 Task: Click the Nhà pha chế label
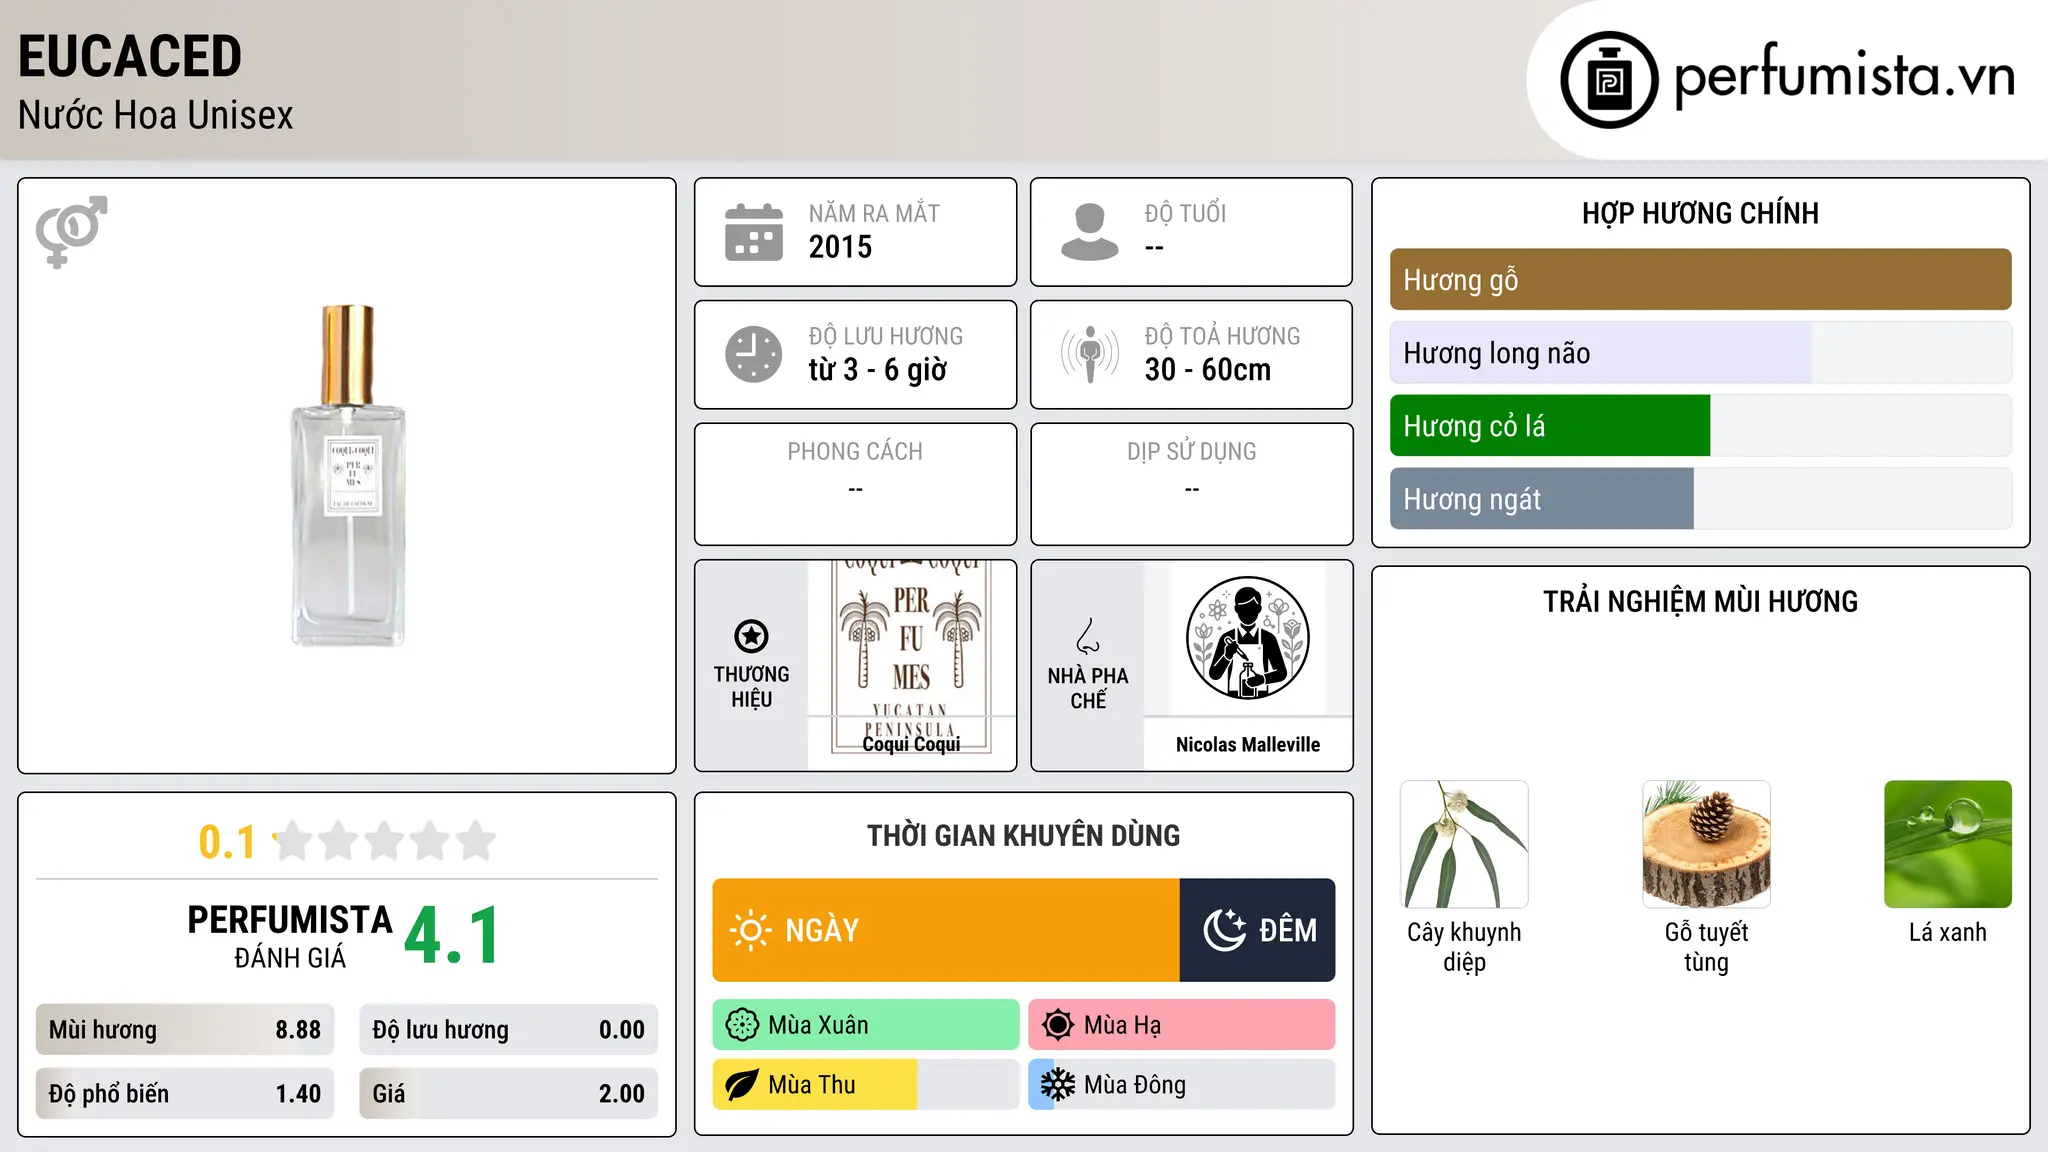1088,689
